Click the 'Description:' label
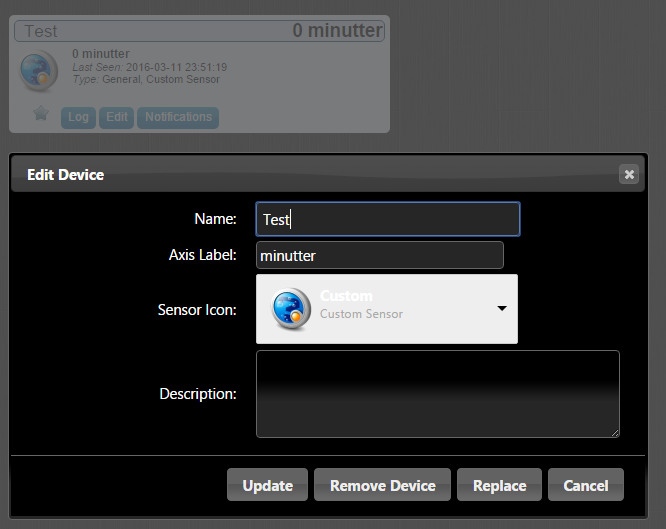Screen dimensions: 666x529 coord(198,394)
